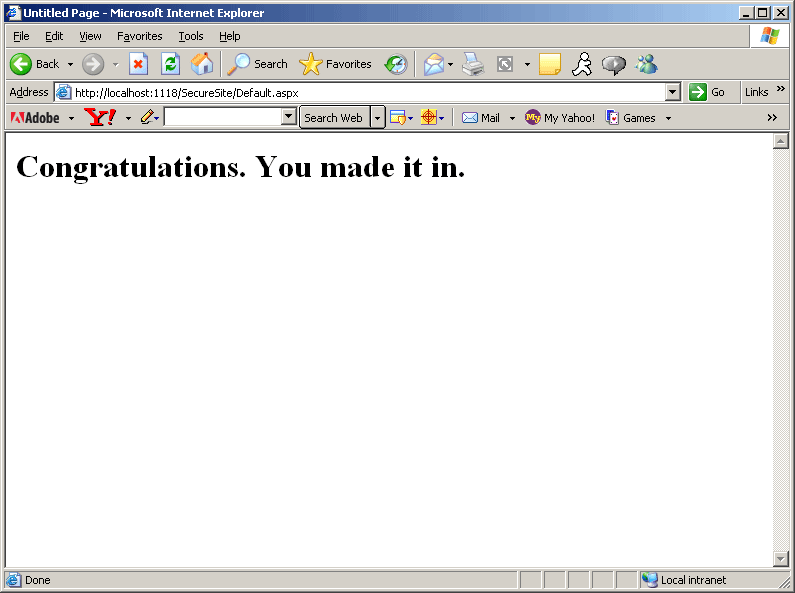Minimize the Internet Explorer window
The image size is (795, 593).
point(745,13)
